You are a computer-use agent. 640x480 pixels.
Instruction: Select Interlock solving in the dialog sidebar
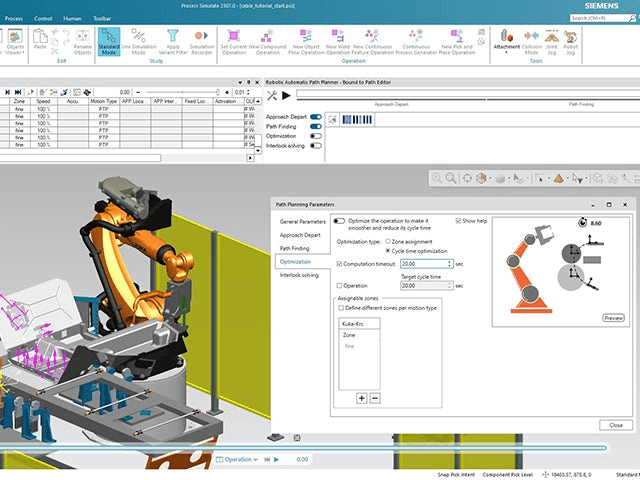pyautogui.click(x=299, y=275)
